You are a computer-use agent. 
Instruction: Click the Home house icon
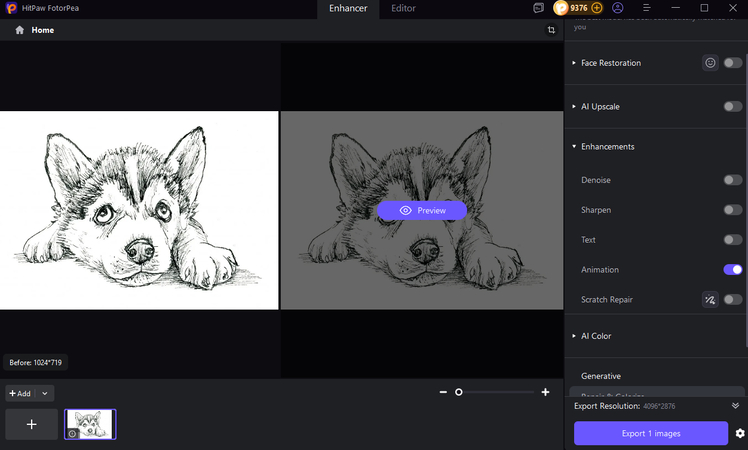(x=20, y=30)
